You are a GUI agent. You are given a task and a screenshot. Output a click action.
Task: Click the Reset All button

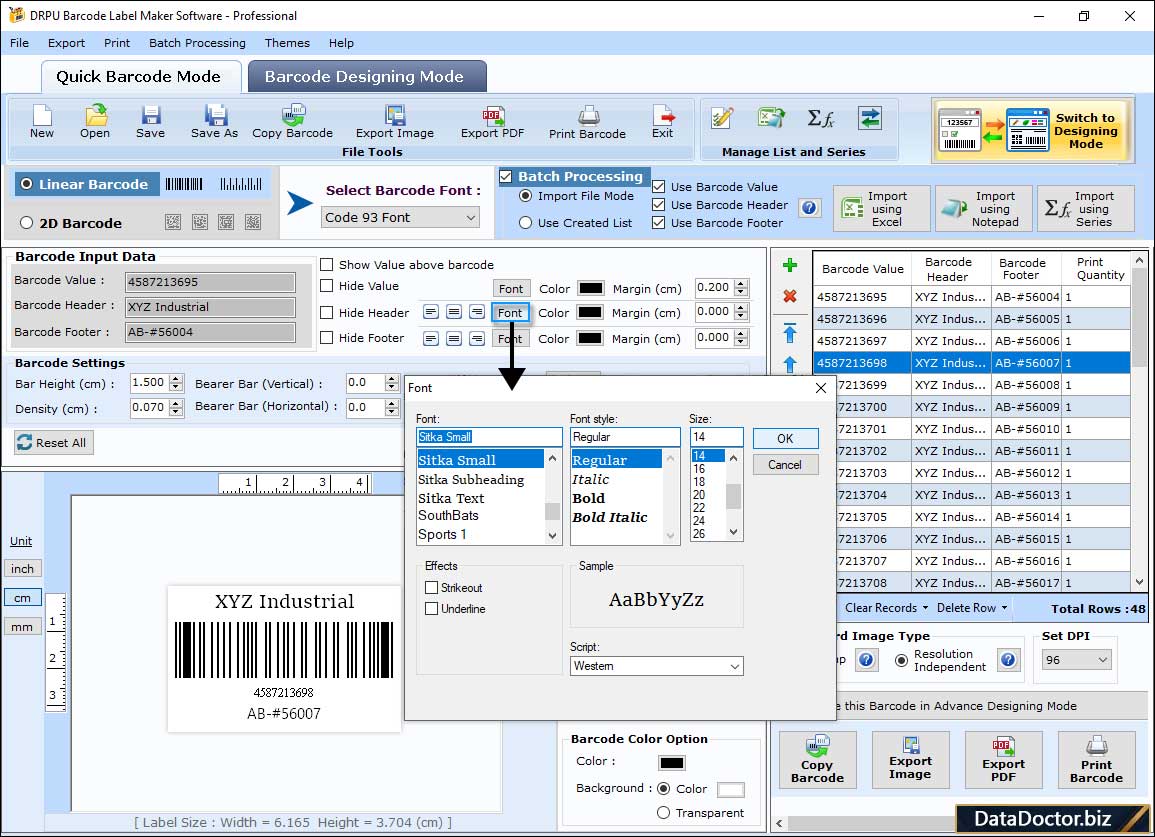(x=54, y=443)
